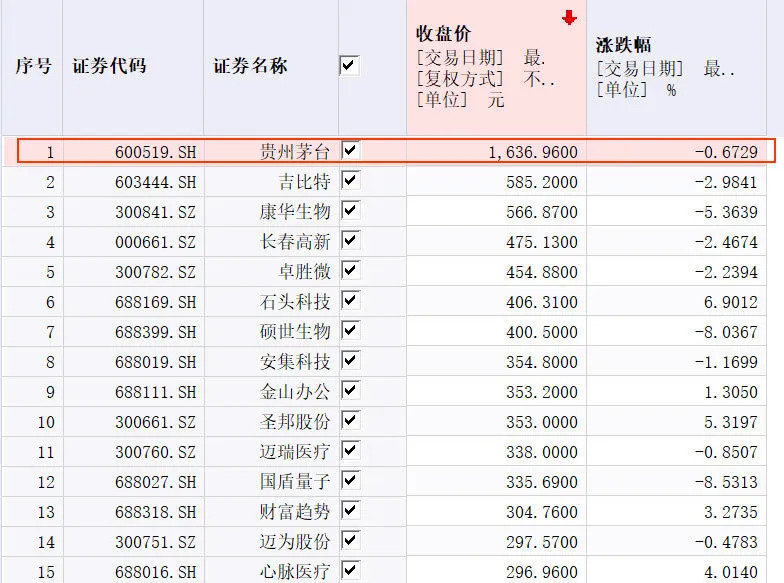Click the stock name 贵州茅台

(295, 152)
